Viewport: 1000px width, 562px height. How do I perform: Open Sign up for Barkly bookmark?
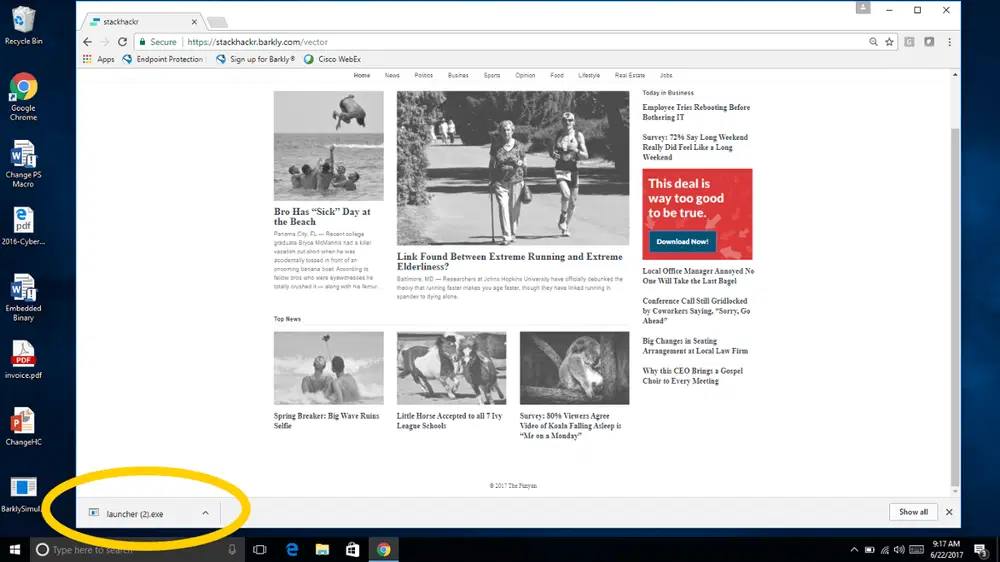[x=255, y=59]
